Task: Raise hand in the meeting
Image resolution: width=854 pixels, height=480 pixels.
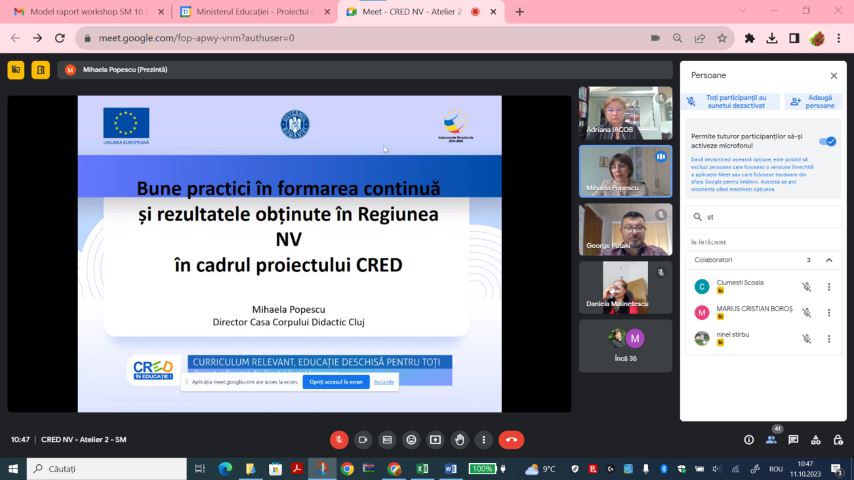Action: click(459, 440)
